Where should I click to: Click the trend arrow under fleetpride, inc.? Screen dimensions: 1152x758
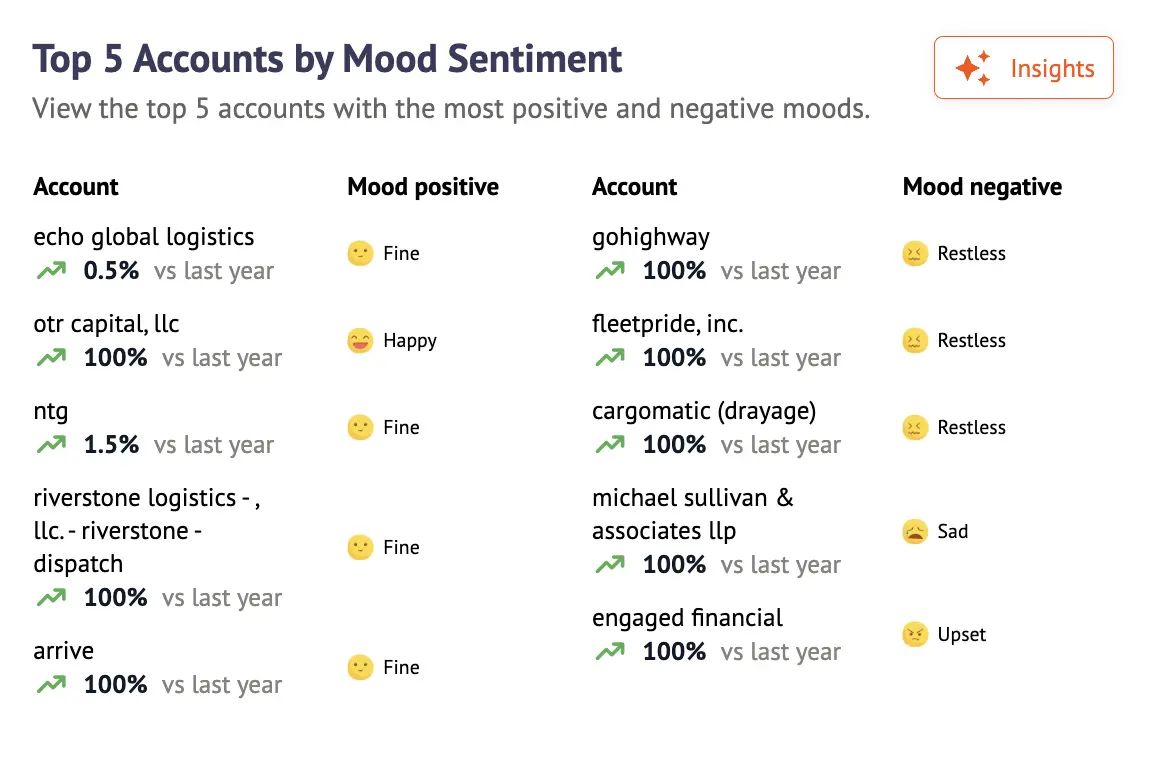(x=609, y=358)
